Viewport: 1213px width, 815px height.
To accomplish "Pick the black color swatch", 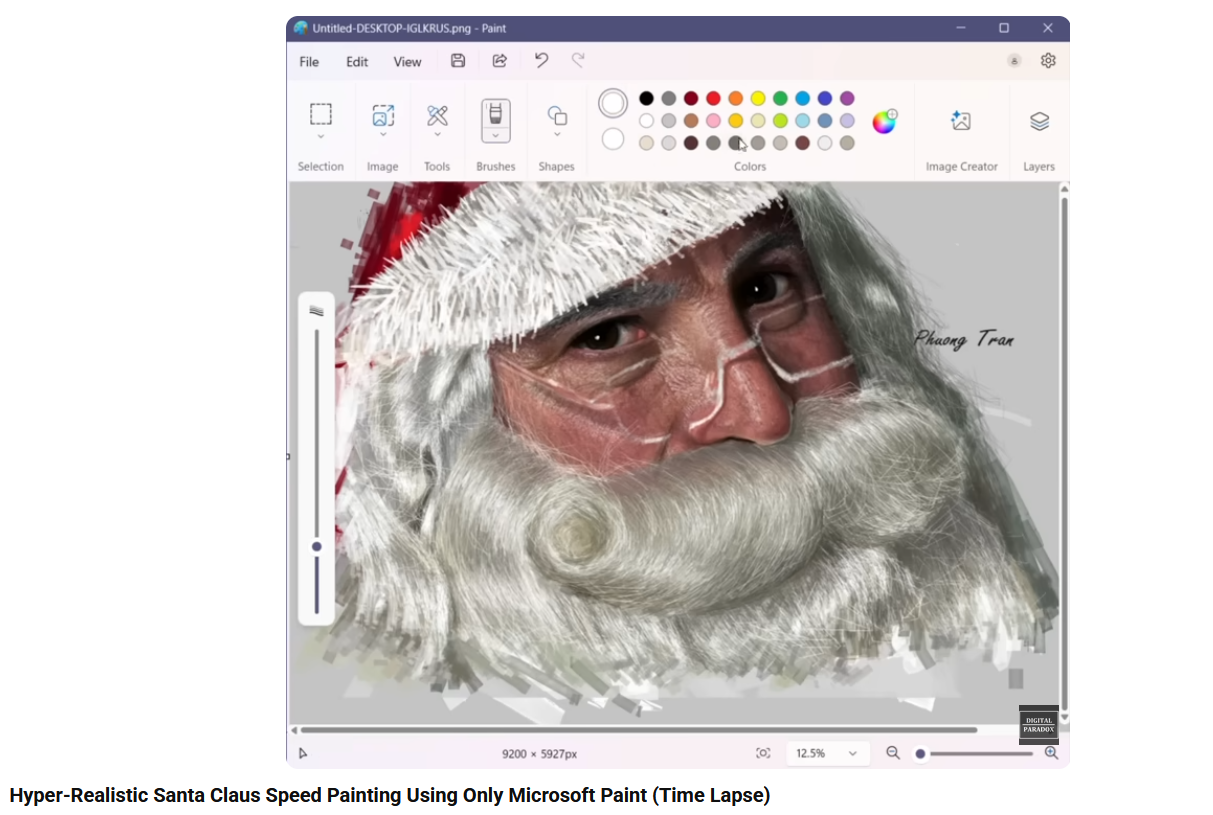I will [647, 98].
